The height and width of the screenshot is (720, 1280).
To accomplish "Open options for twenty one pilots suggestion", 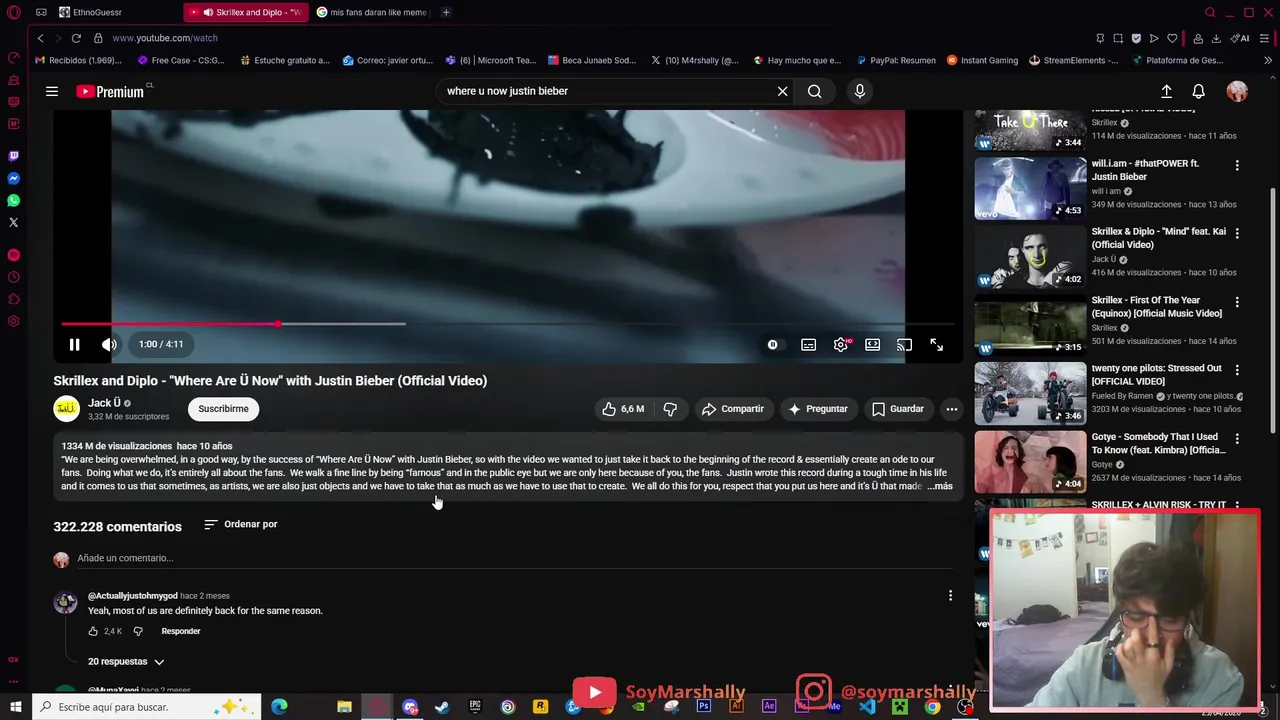I will (x=1237, y=370).
